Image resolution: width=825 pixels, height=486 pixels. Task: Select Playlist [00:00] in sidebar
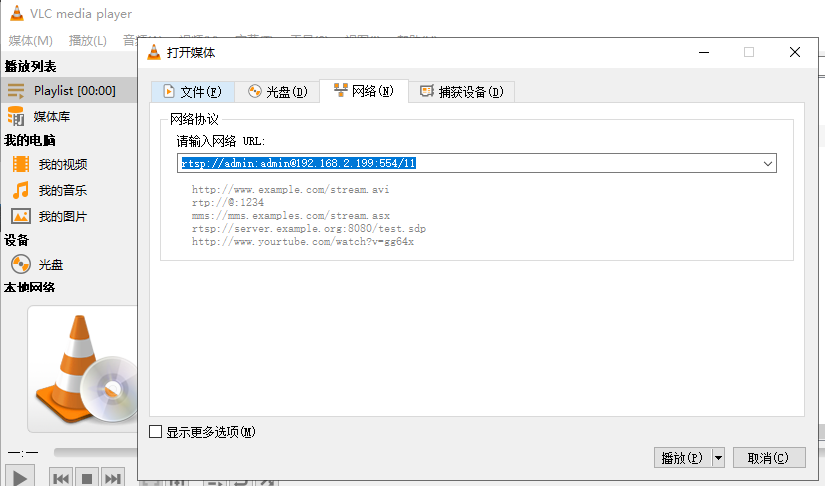tap(68, 90)
